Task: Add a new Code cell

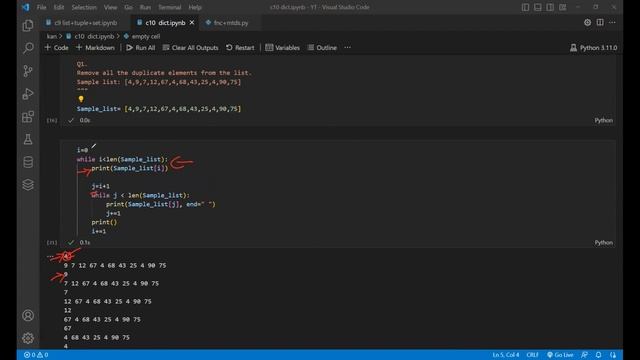Action: (56, 48)
